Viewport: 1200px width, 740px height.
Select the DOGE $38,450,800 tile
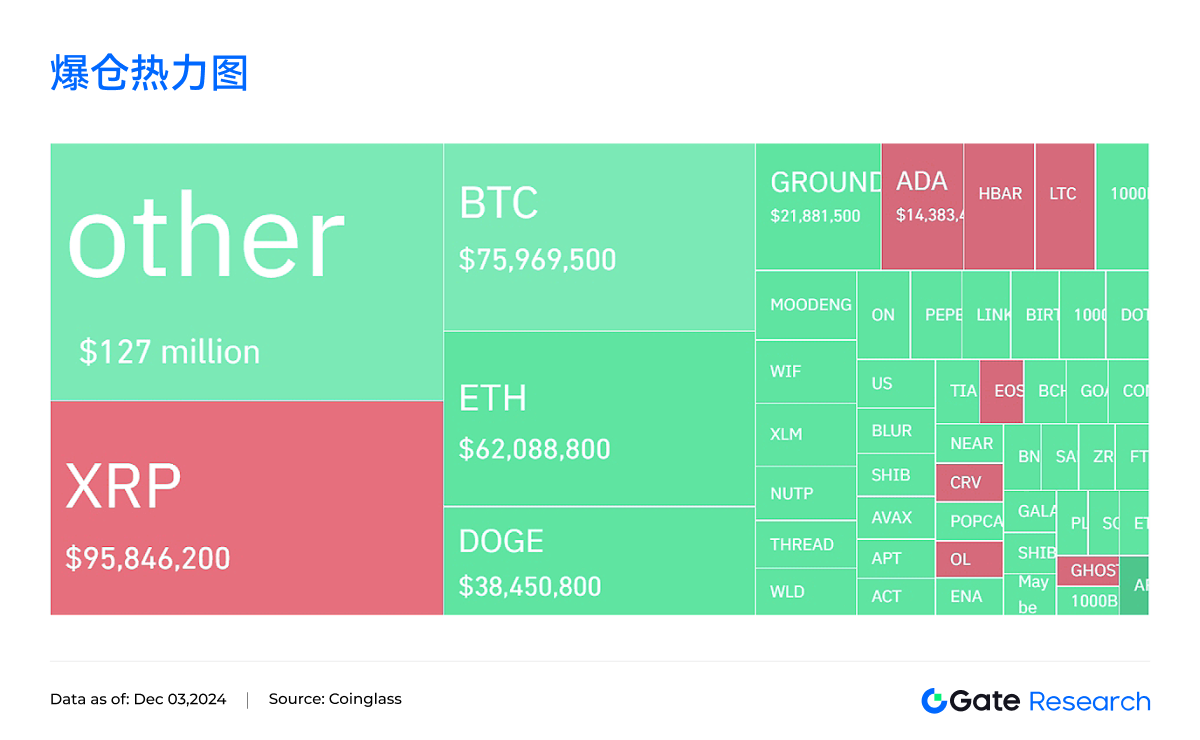(598, 561)
